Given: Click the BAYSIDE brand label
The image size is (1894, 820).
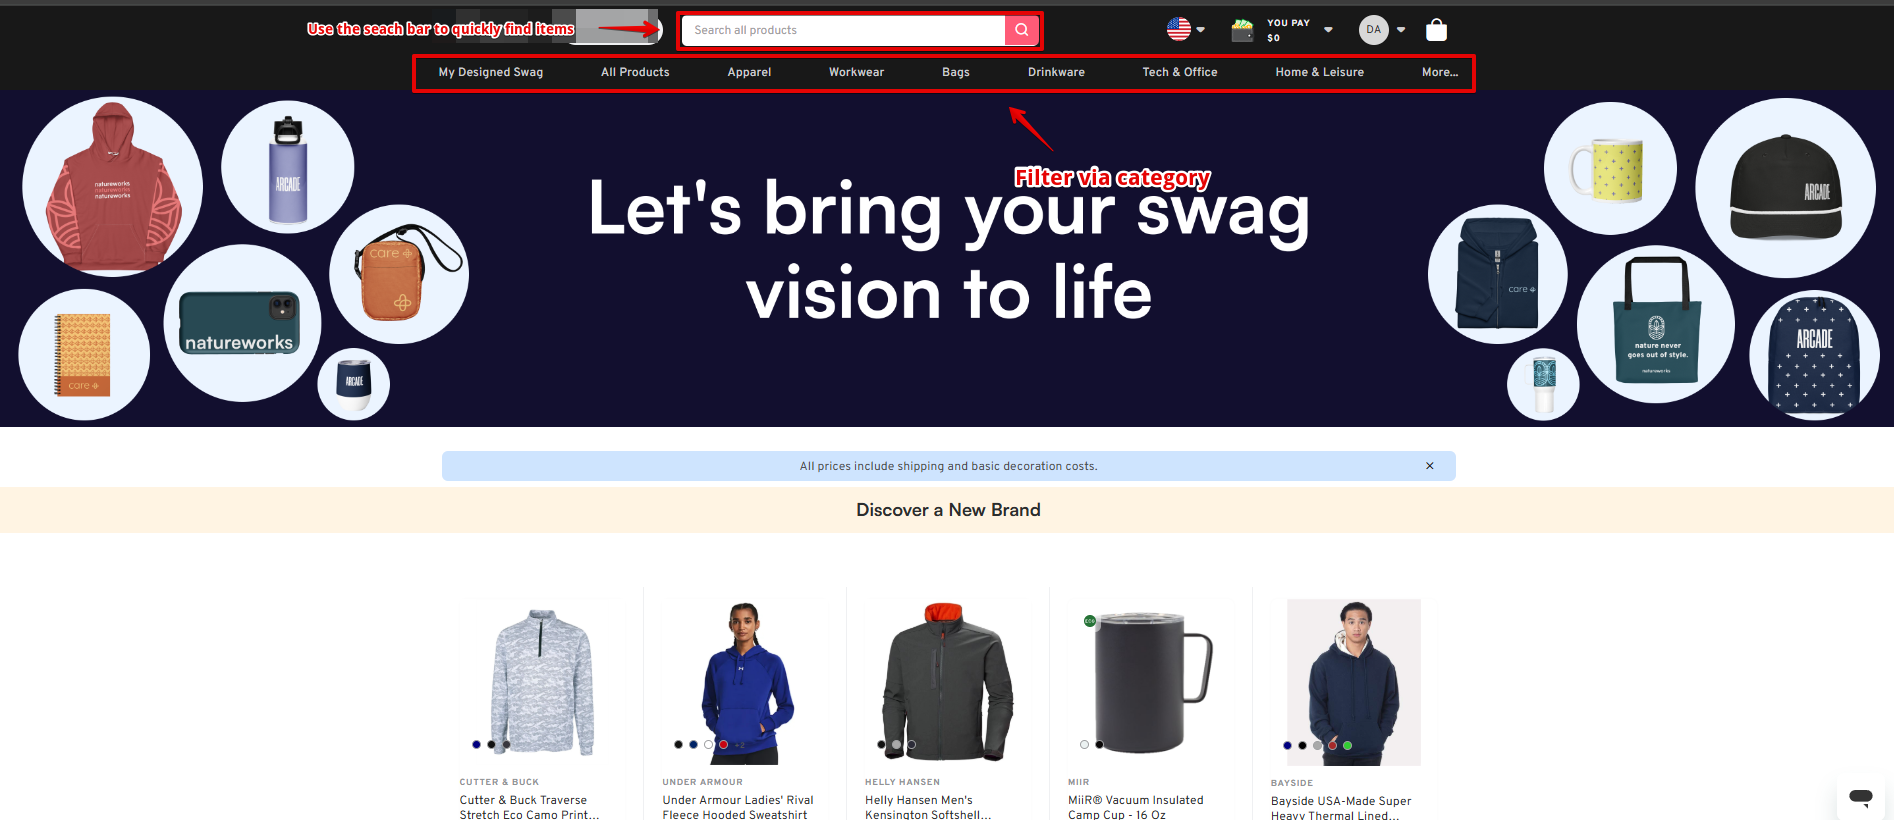Looking at the screenshot, I should click(1291, 783).
